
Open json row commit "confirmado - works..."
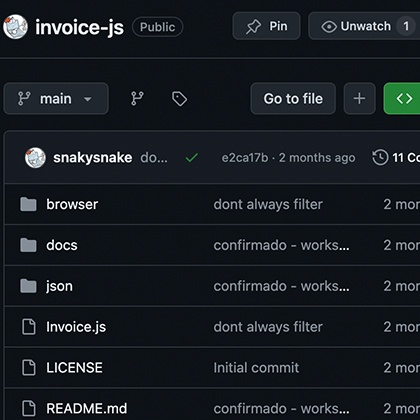282,286
